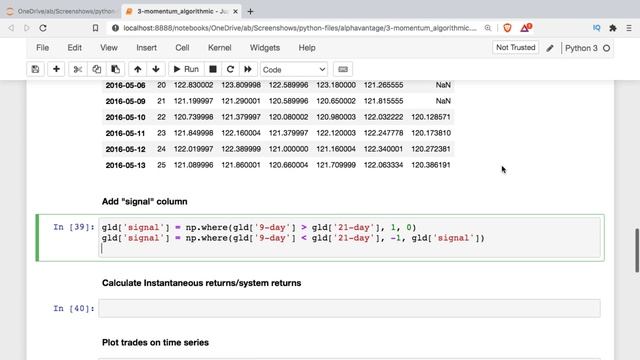Click date row 2016-05-13 in table
640x360 pixels.
pyautogui.click(x=125, y=165)
